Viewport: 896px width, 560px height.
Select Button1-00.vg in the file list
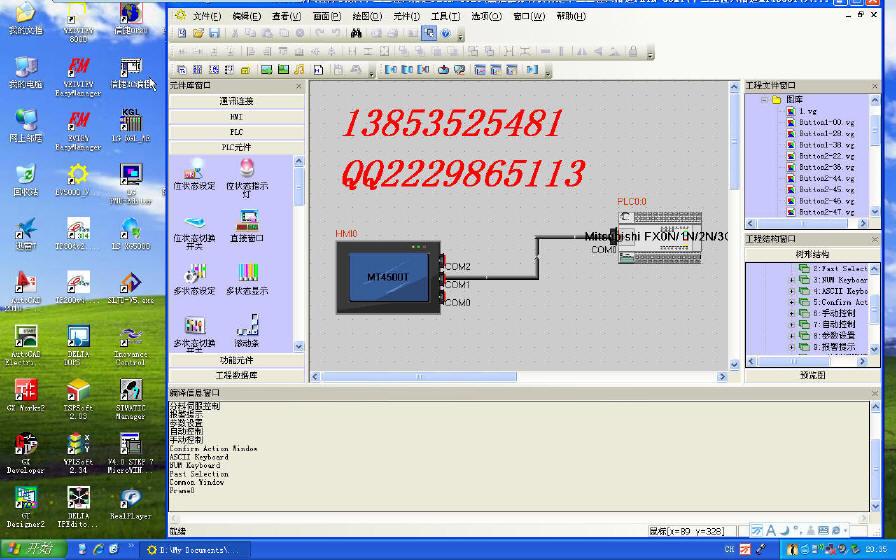[x=826, y=122]
